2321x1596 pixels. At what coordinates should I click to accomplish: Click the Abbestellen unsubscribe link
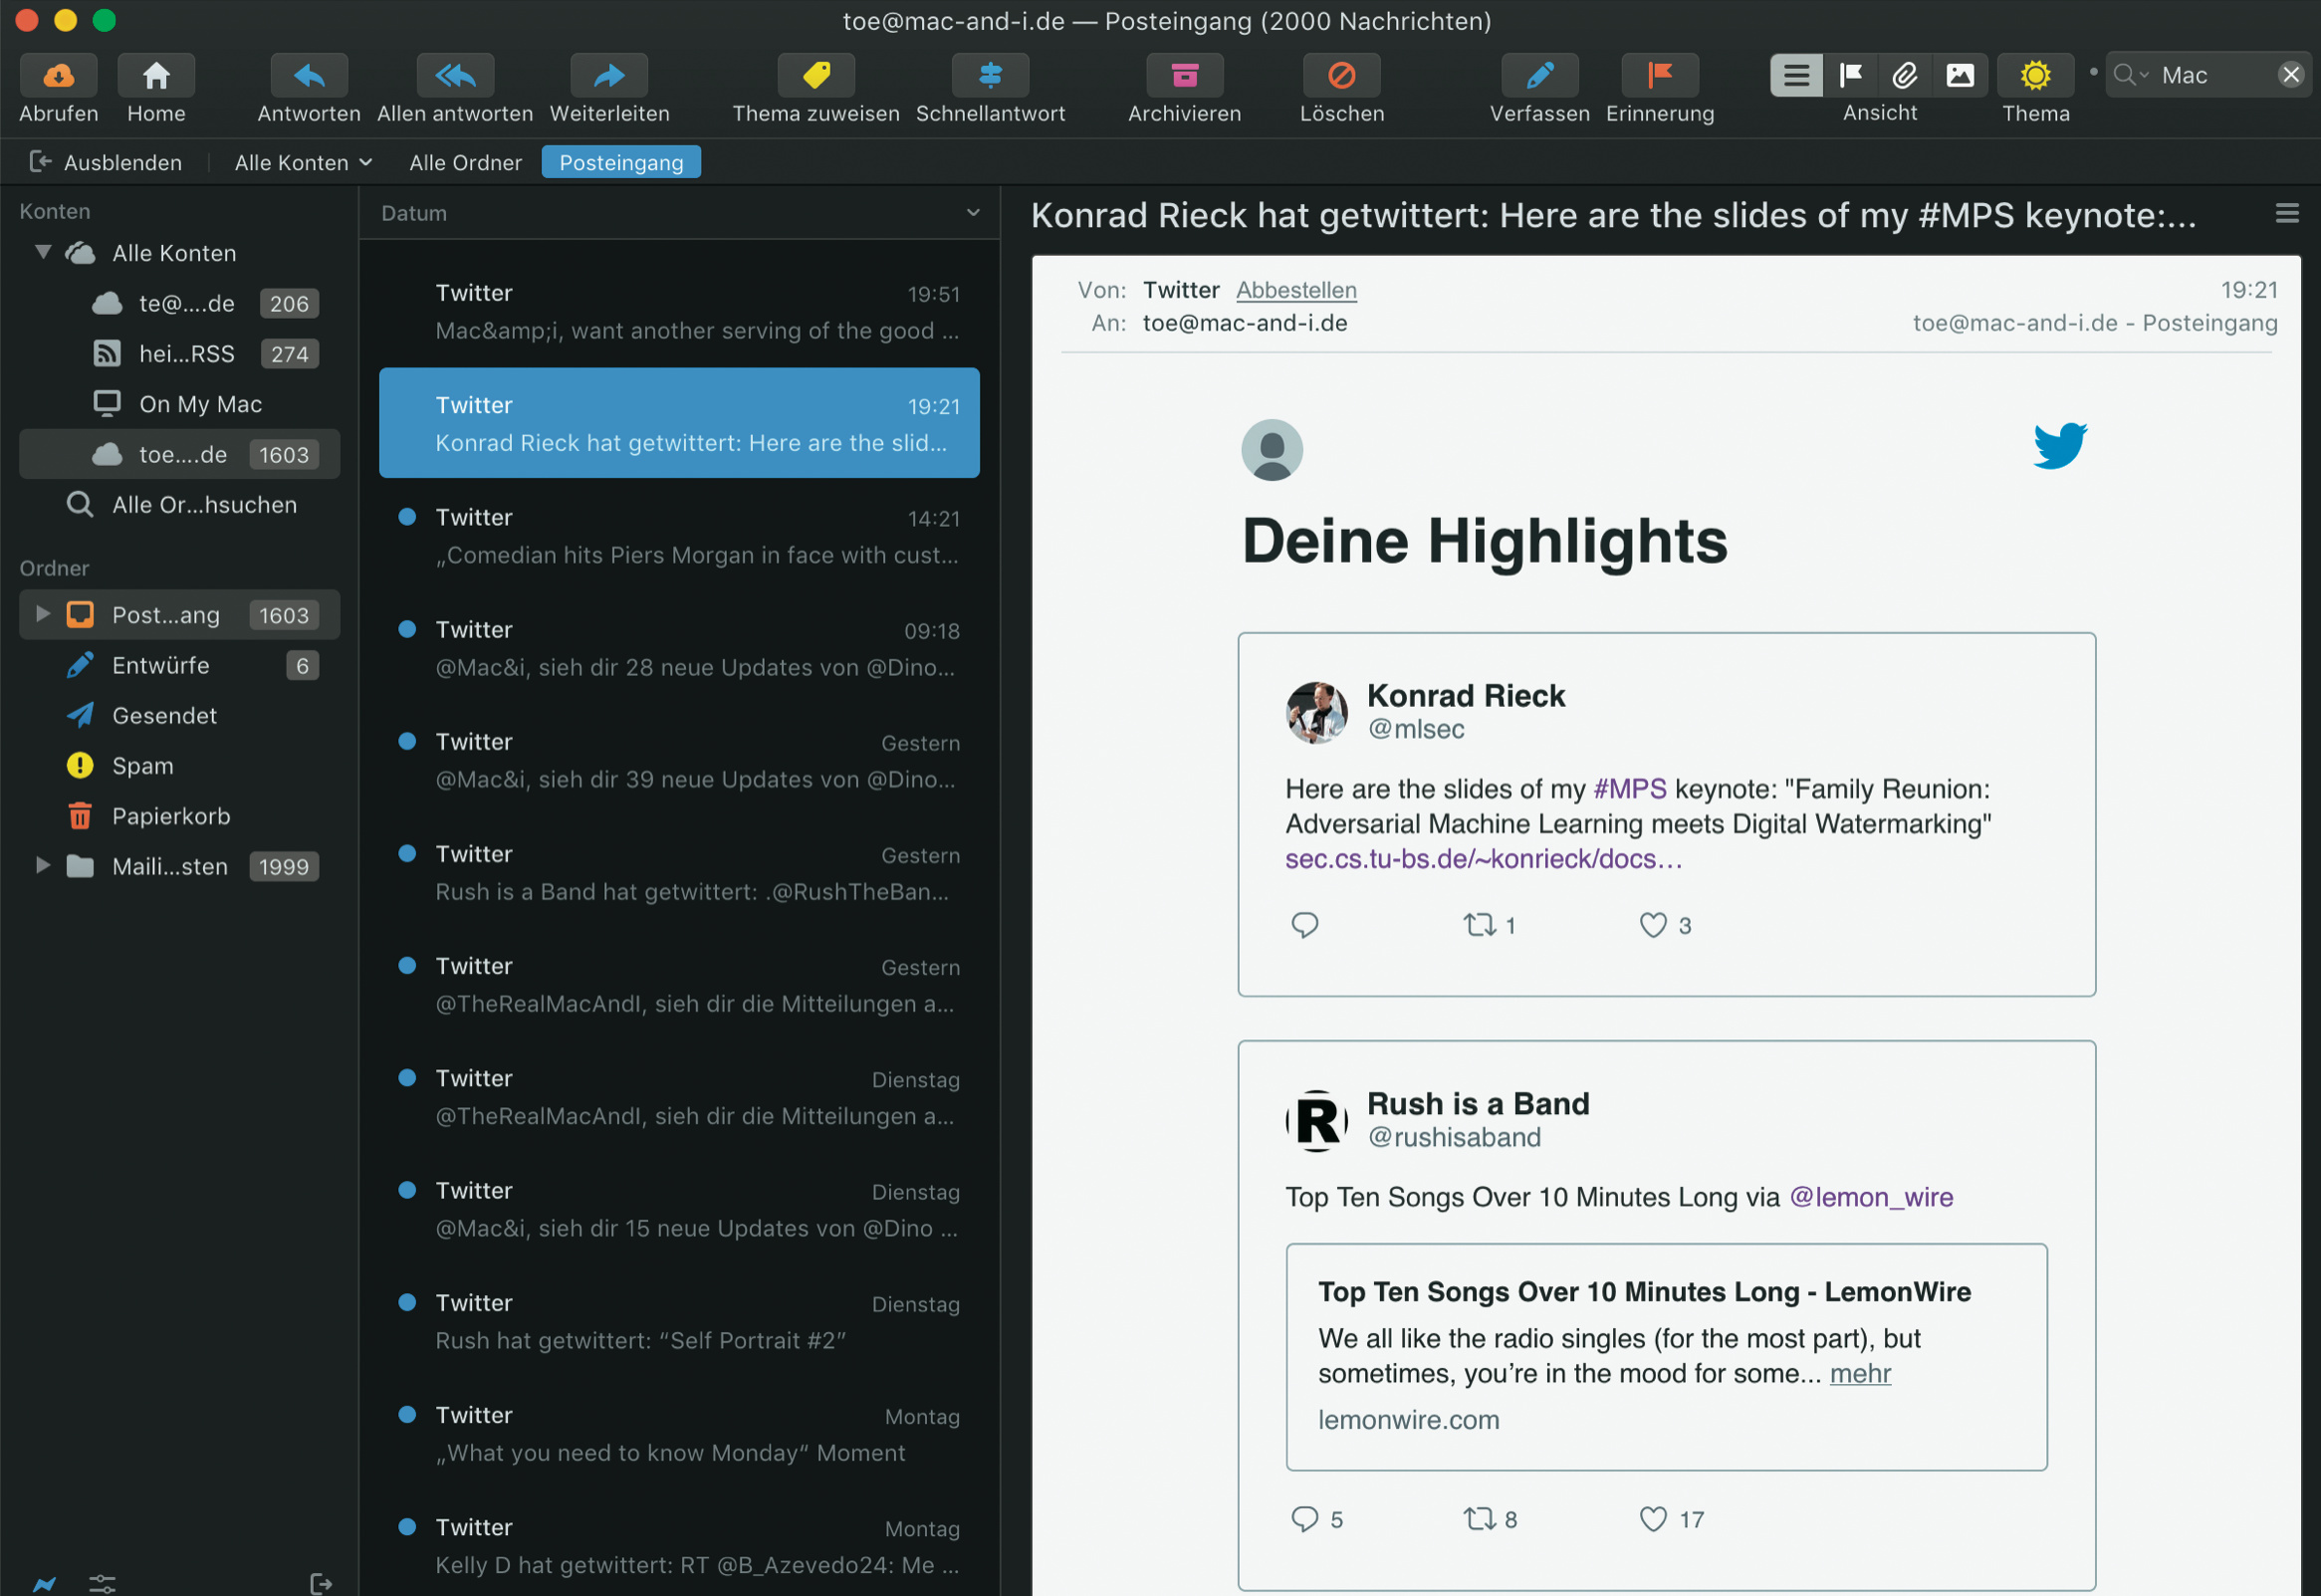tap(1295, 290)
